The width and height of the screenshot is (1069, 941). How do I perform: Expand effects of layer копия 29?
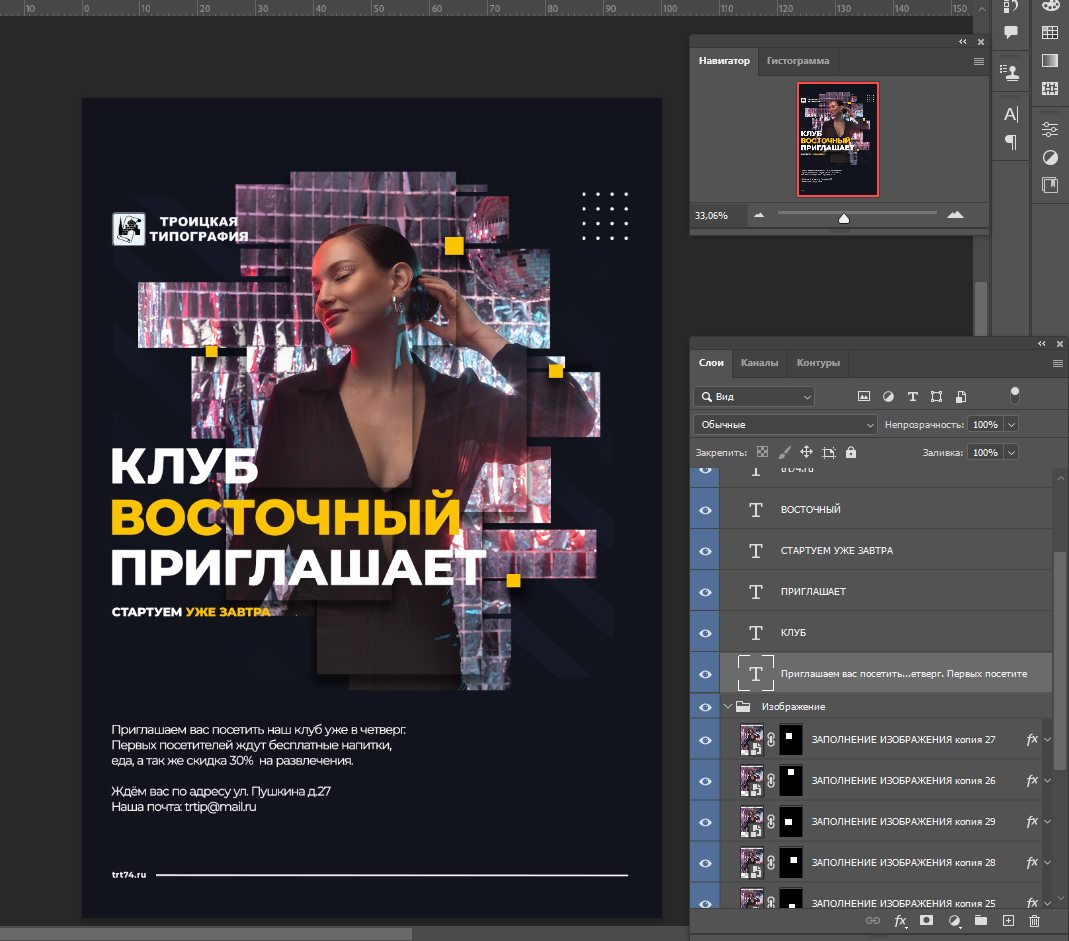1048,821
